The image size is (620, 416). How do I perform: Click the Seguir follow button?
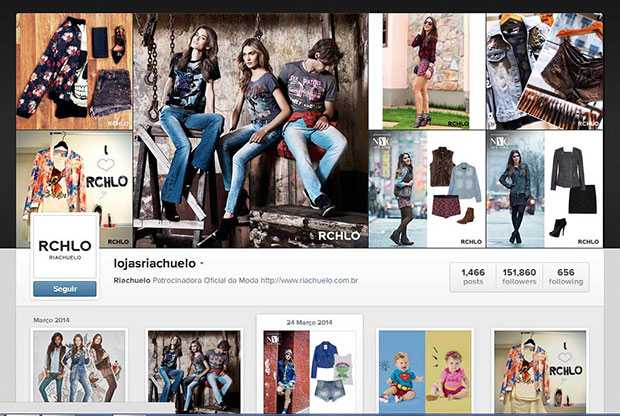(x=65, y=289)
